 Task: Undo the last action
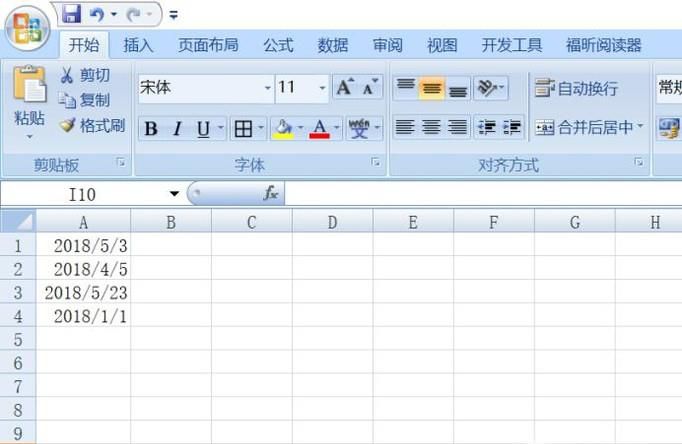pos(97,15)
